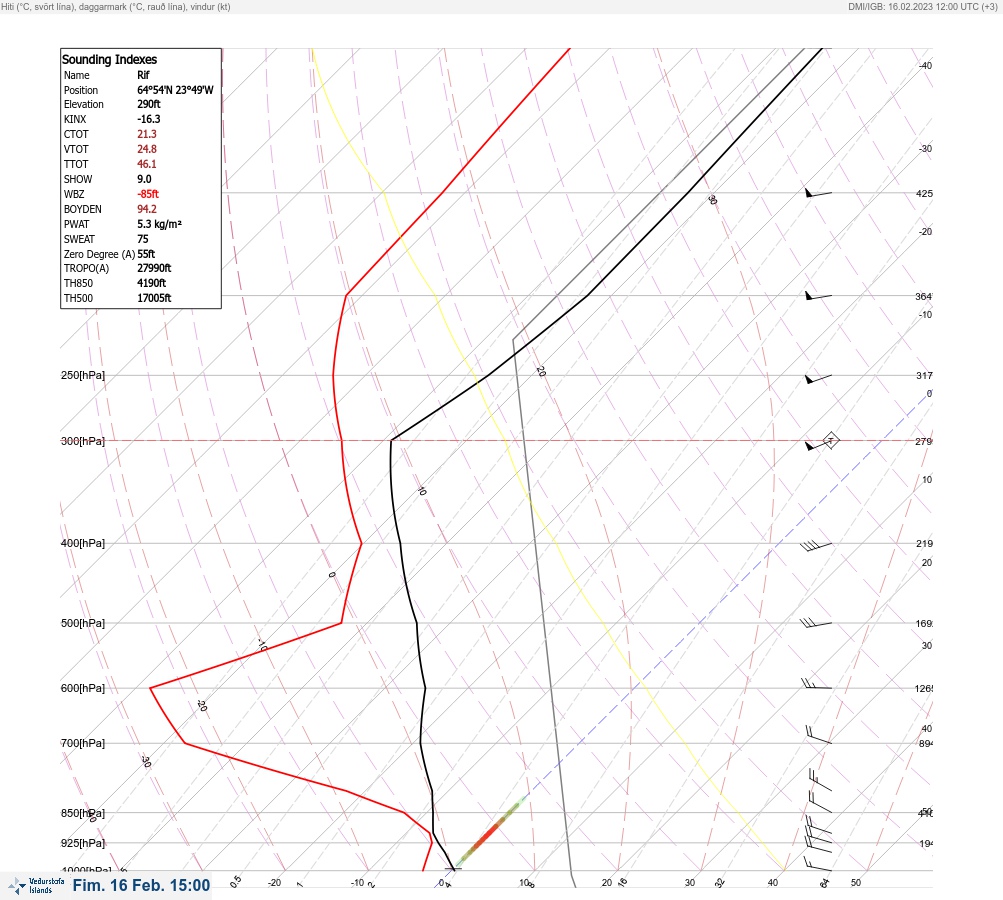Click the wind barb at 500 hPa
This screenshot has width=1003, height=900.
pos(816,622)
